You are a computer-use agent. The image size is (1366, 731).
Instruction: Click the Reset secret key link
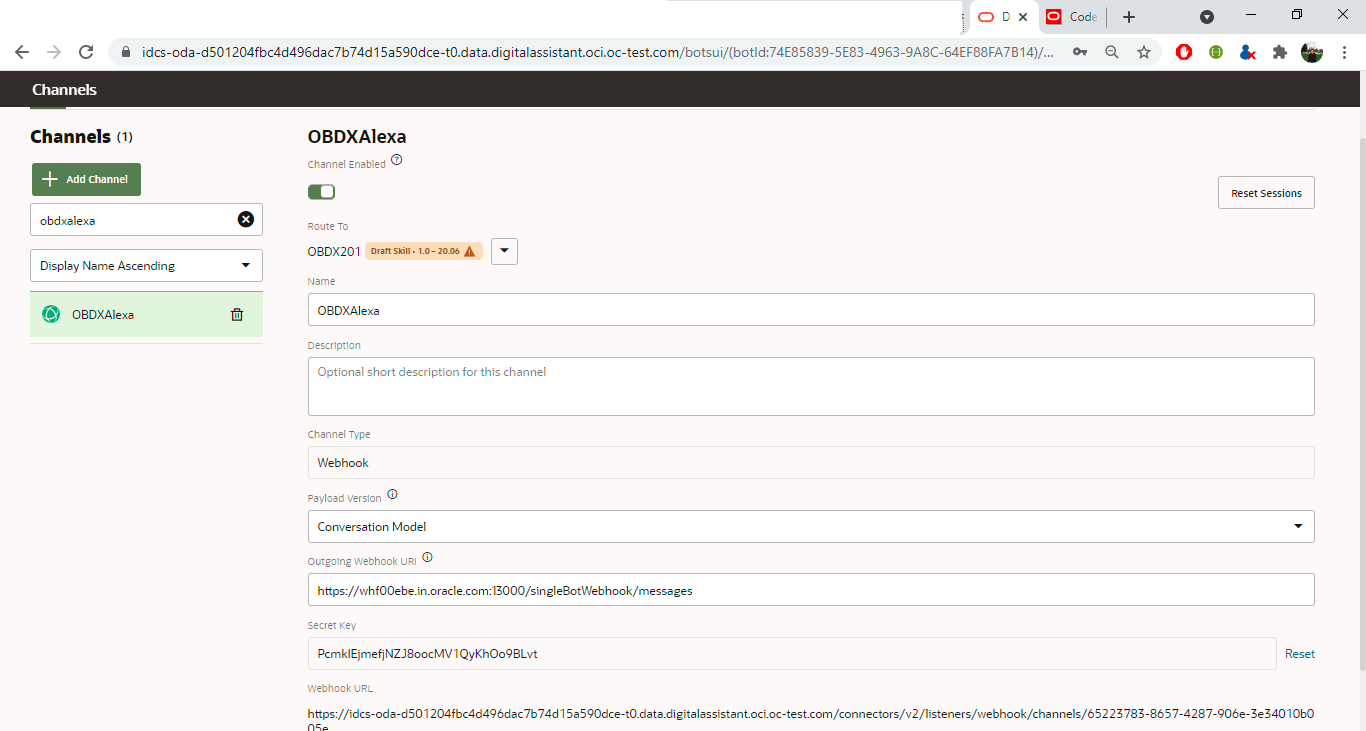click(1300, 654)
